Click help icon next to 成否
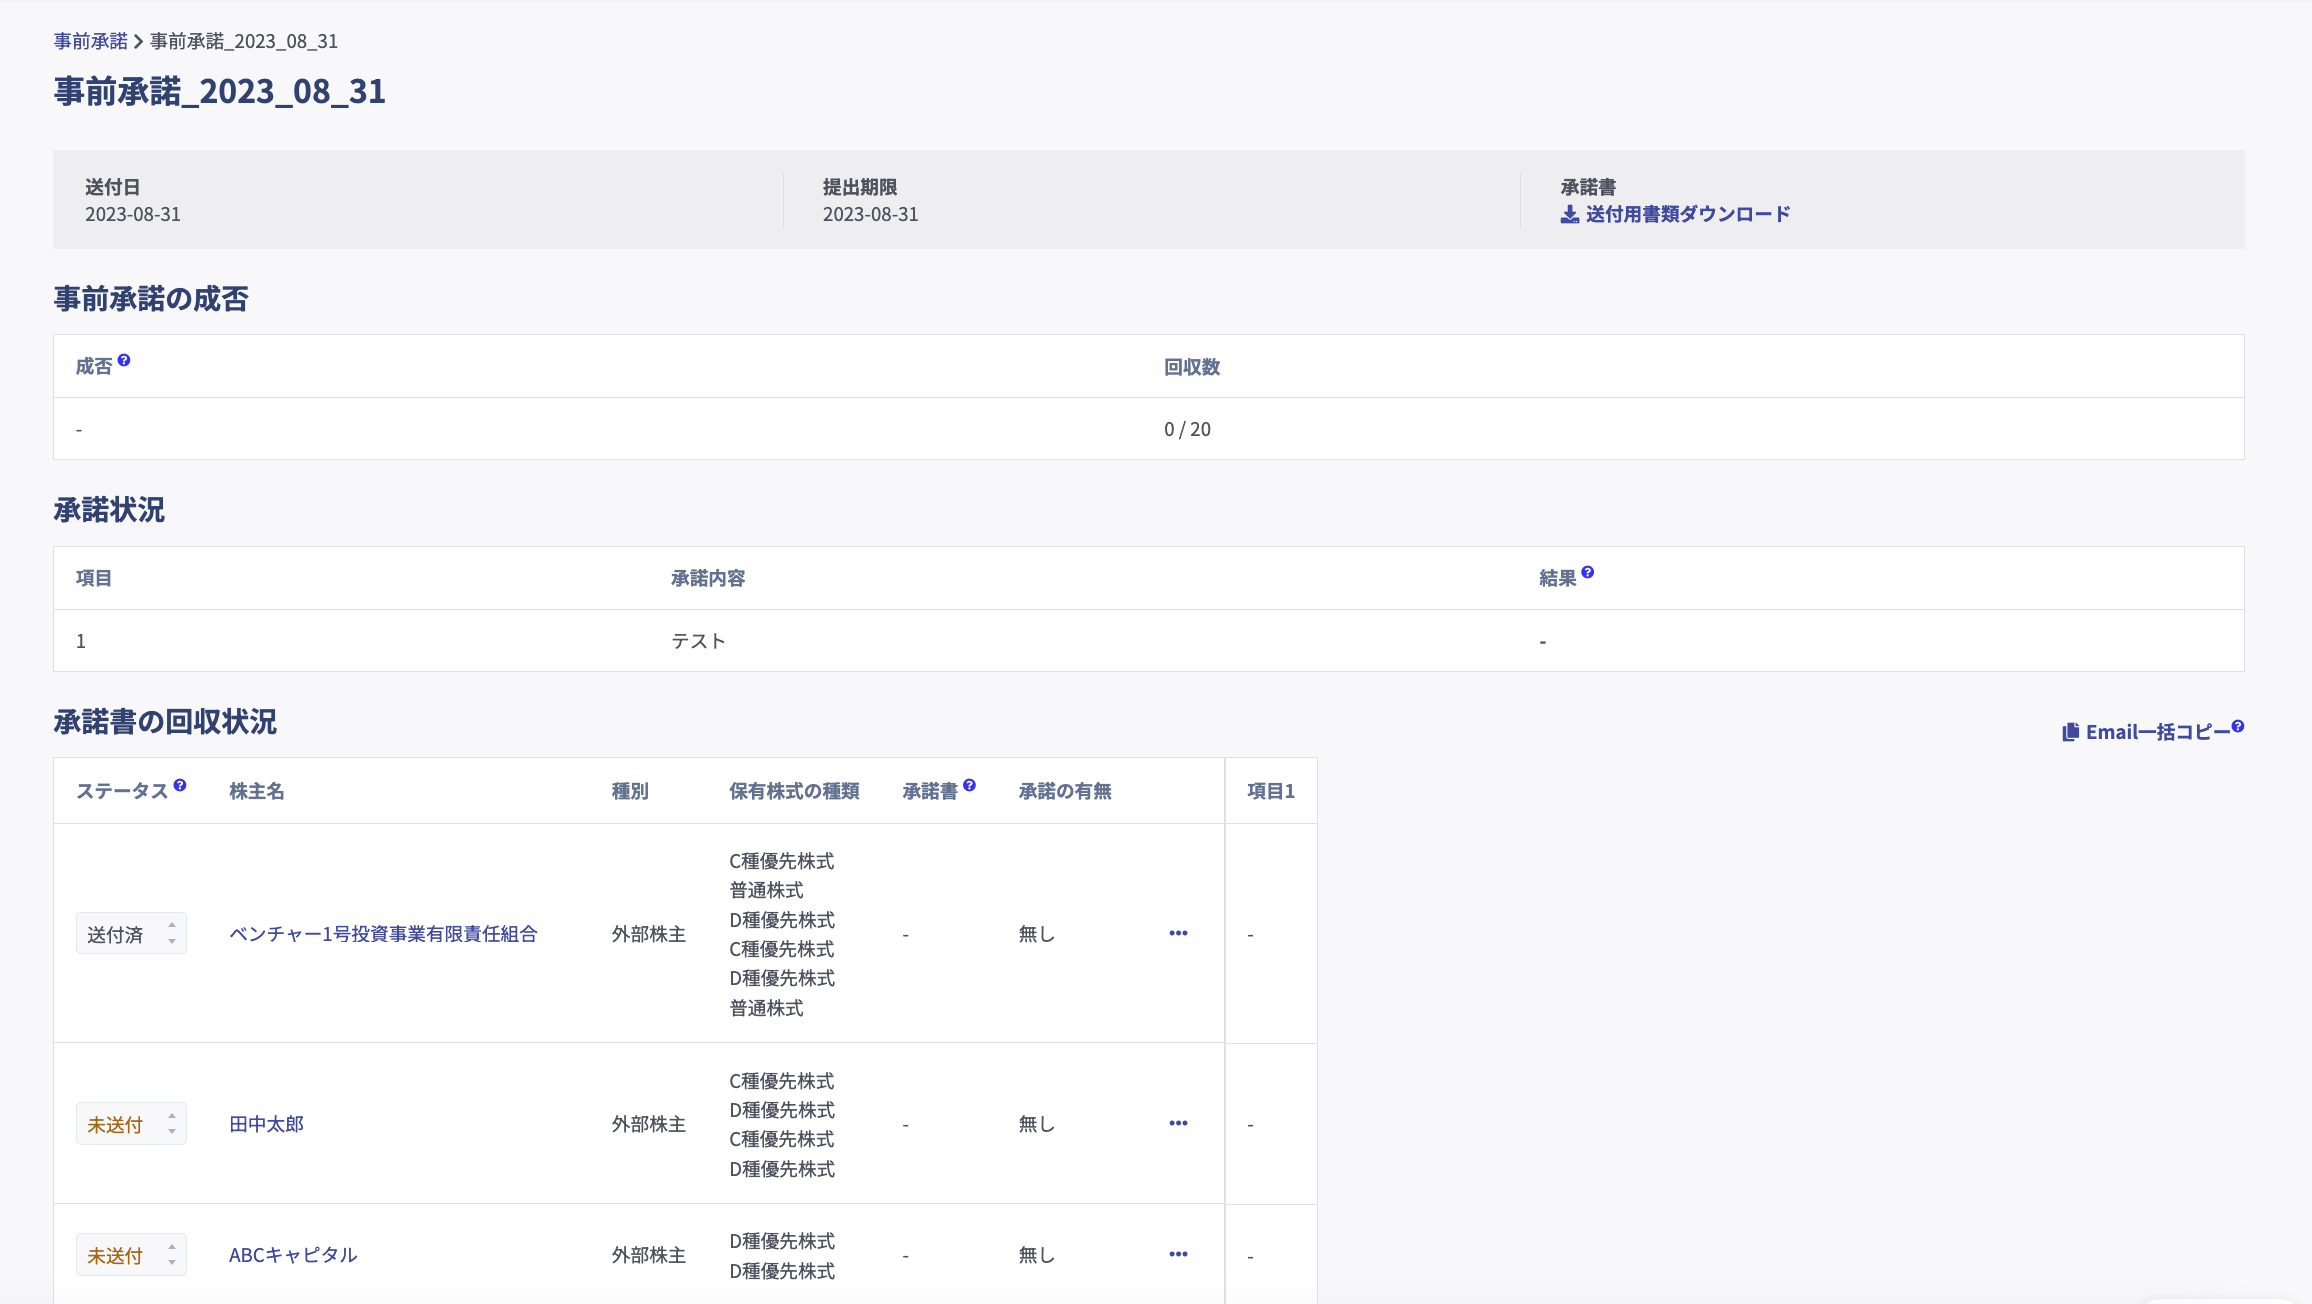Viewport: 2312px width, 1304px height. (124, 360)
